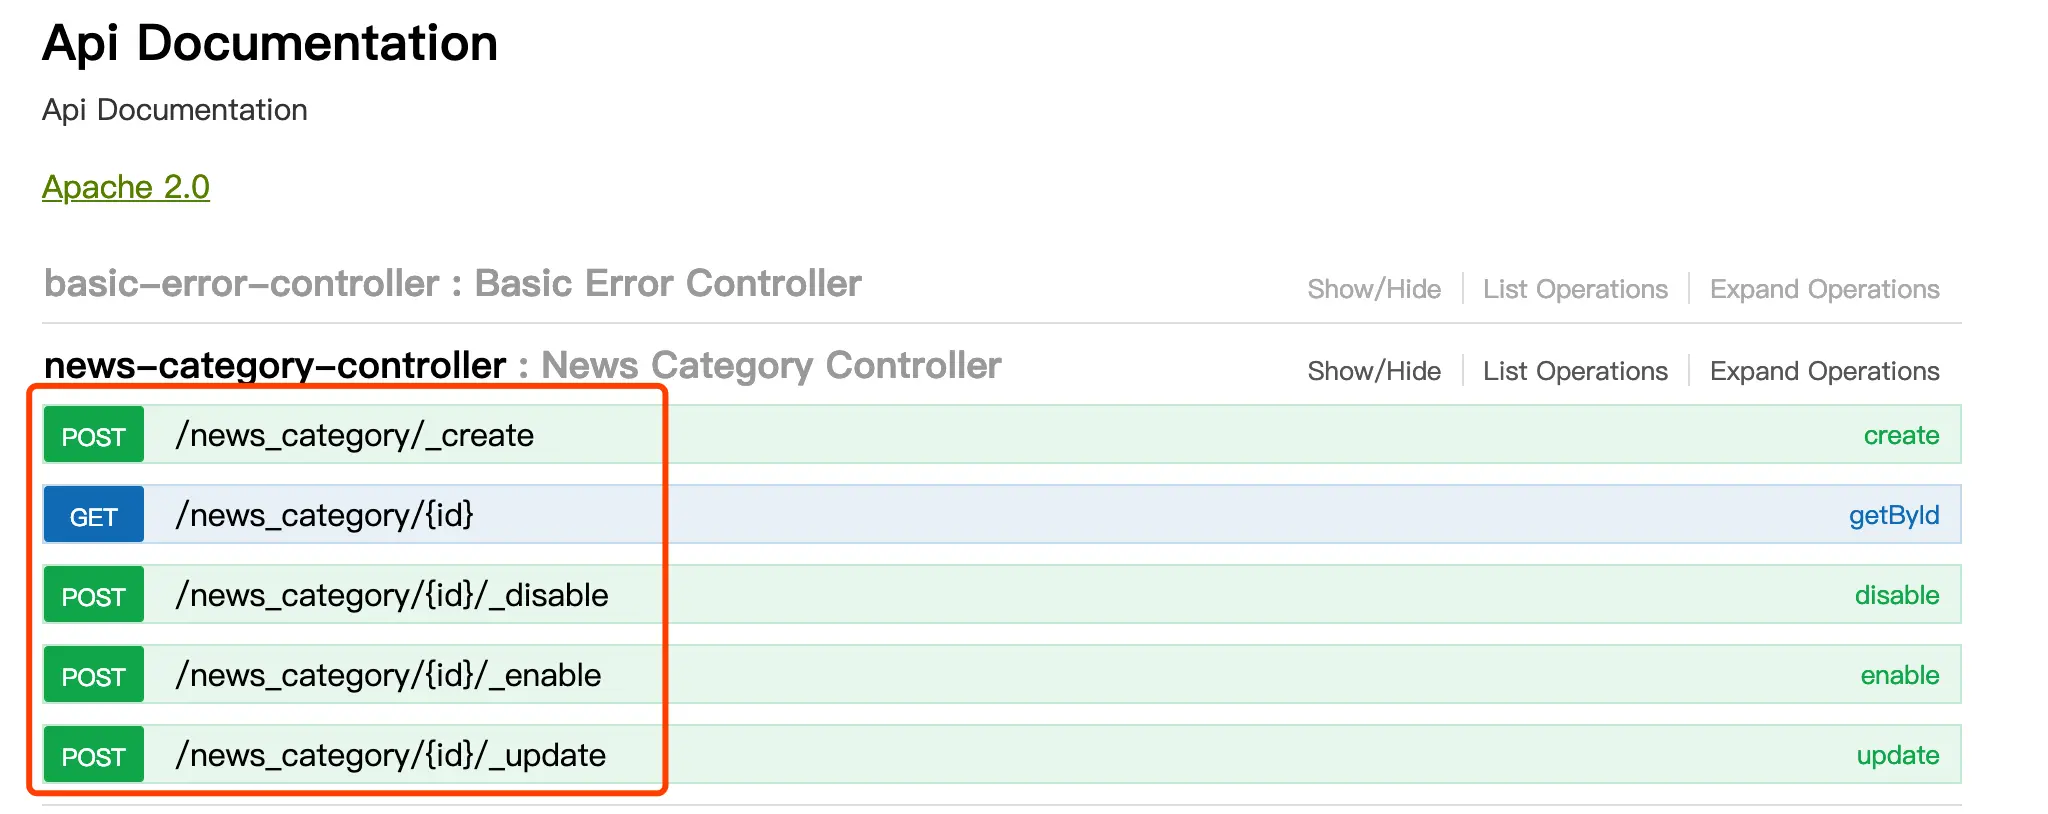Viewport: 2048px width, 814px height.
Task: Click POST badge for _enable endpoint
Action: [93, 675]
